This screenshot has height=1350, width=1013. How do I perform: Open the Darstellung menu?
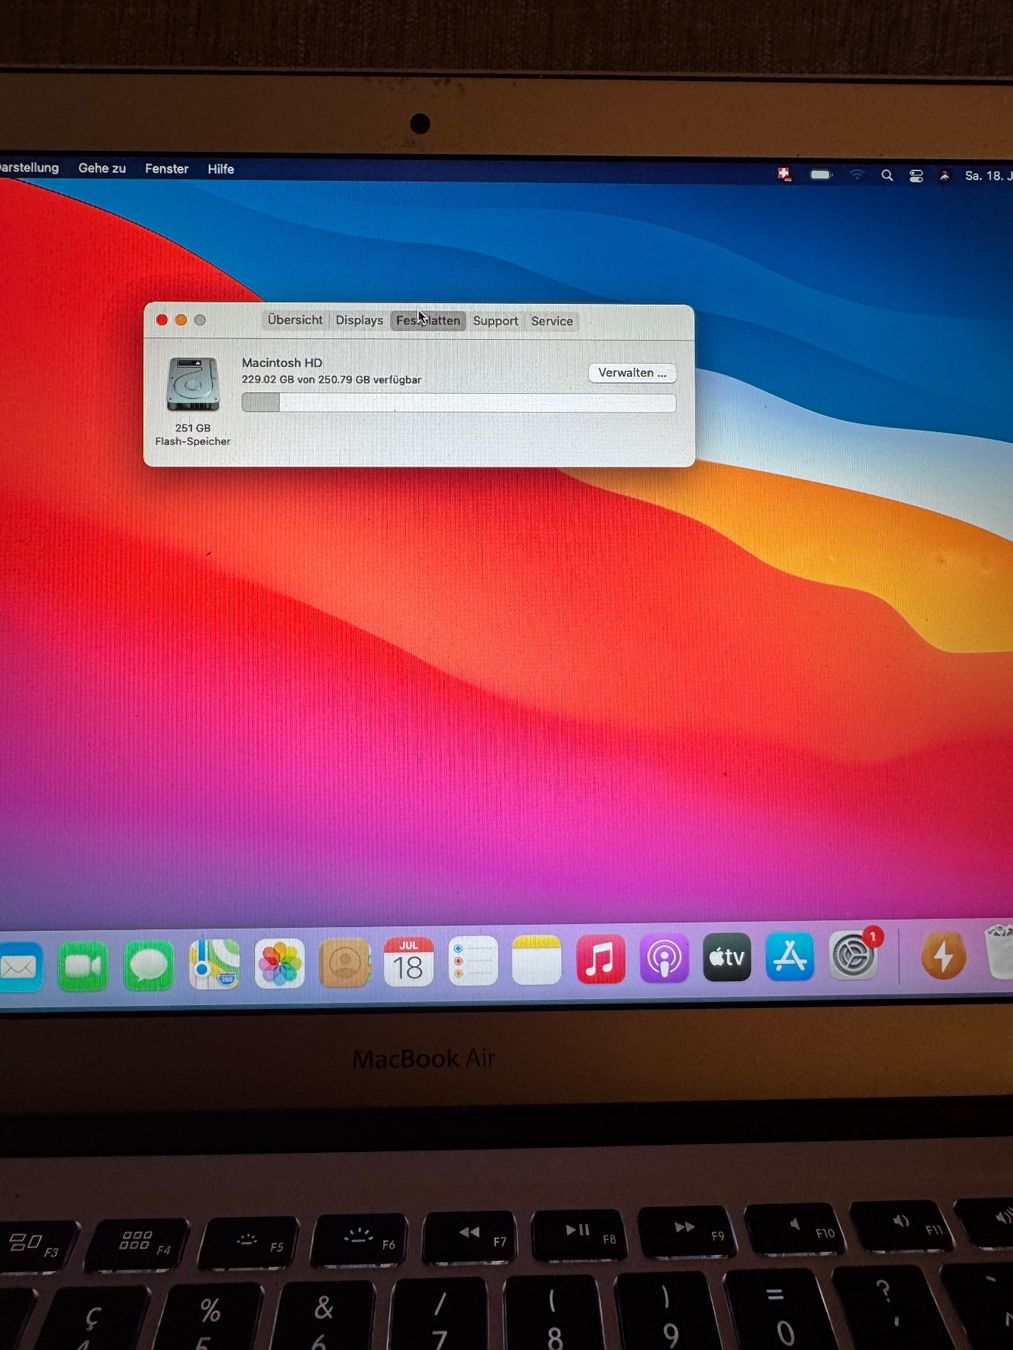(x=29, y=167)
